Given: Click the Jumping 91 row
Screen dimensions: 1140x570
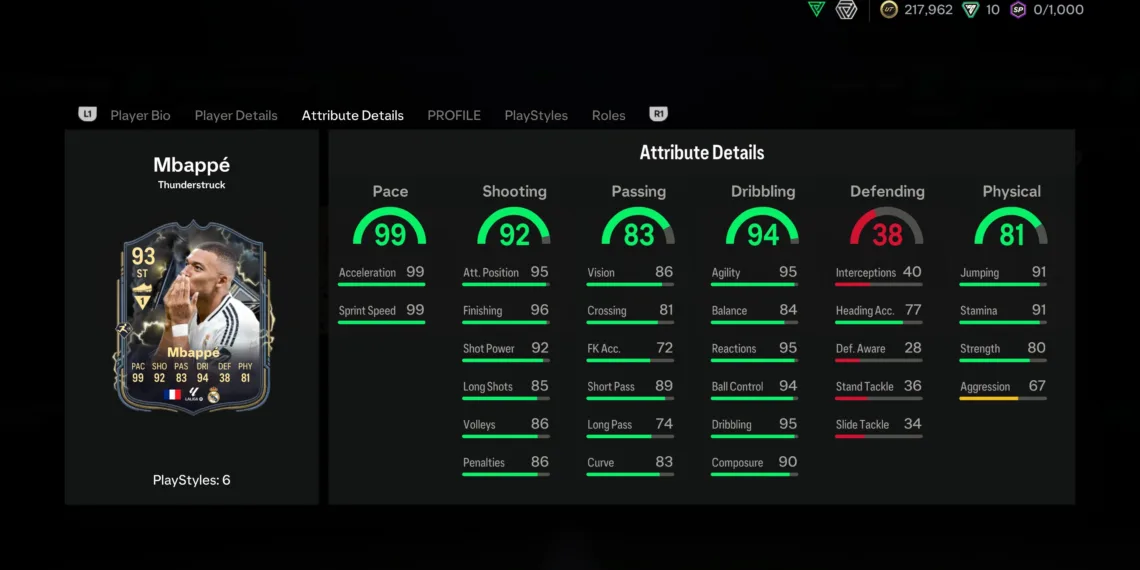Looking at the screenshot, I should coord(1003,275).
